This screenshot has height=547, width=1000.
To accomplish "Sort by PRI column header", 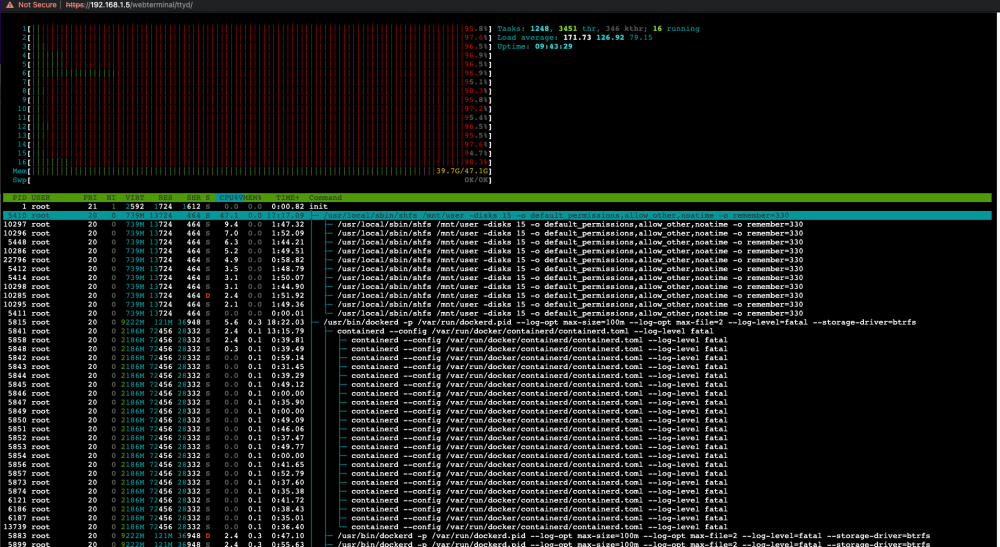I will 90,198.
